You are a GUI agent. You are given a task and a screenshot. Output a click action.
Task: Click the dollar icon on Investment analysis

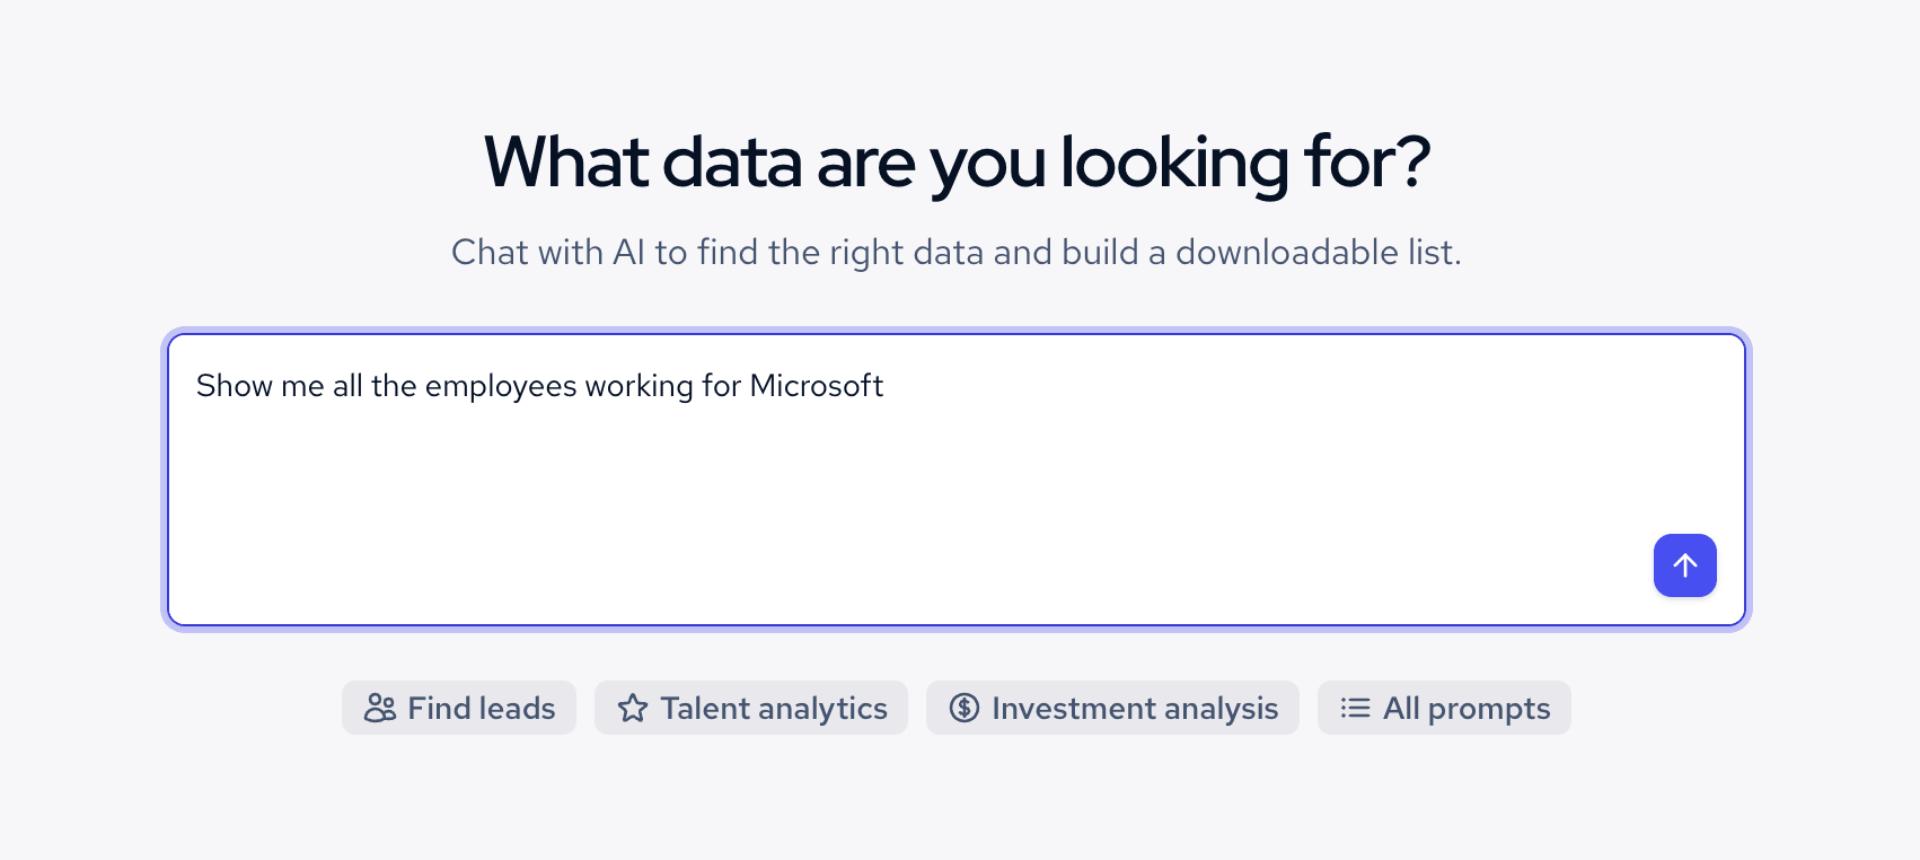(x=964, y=708)
